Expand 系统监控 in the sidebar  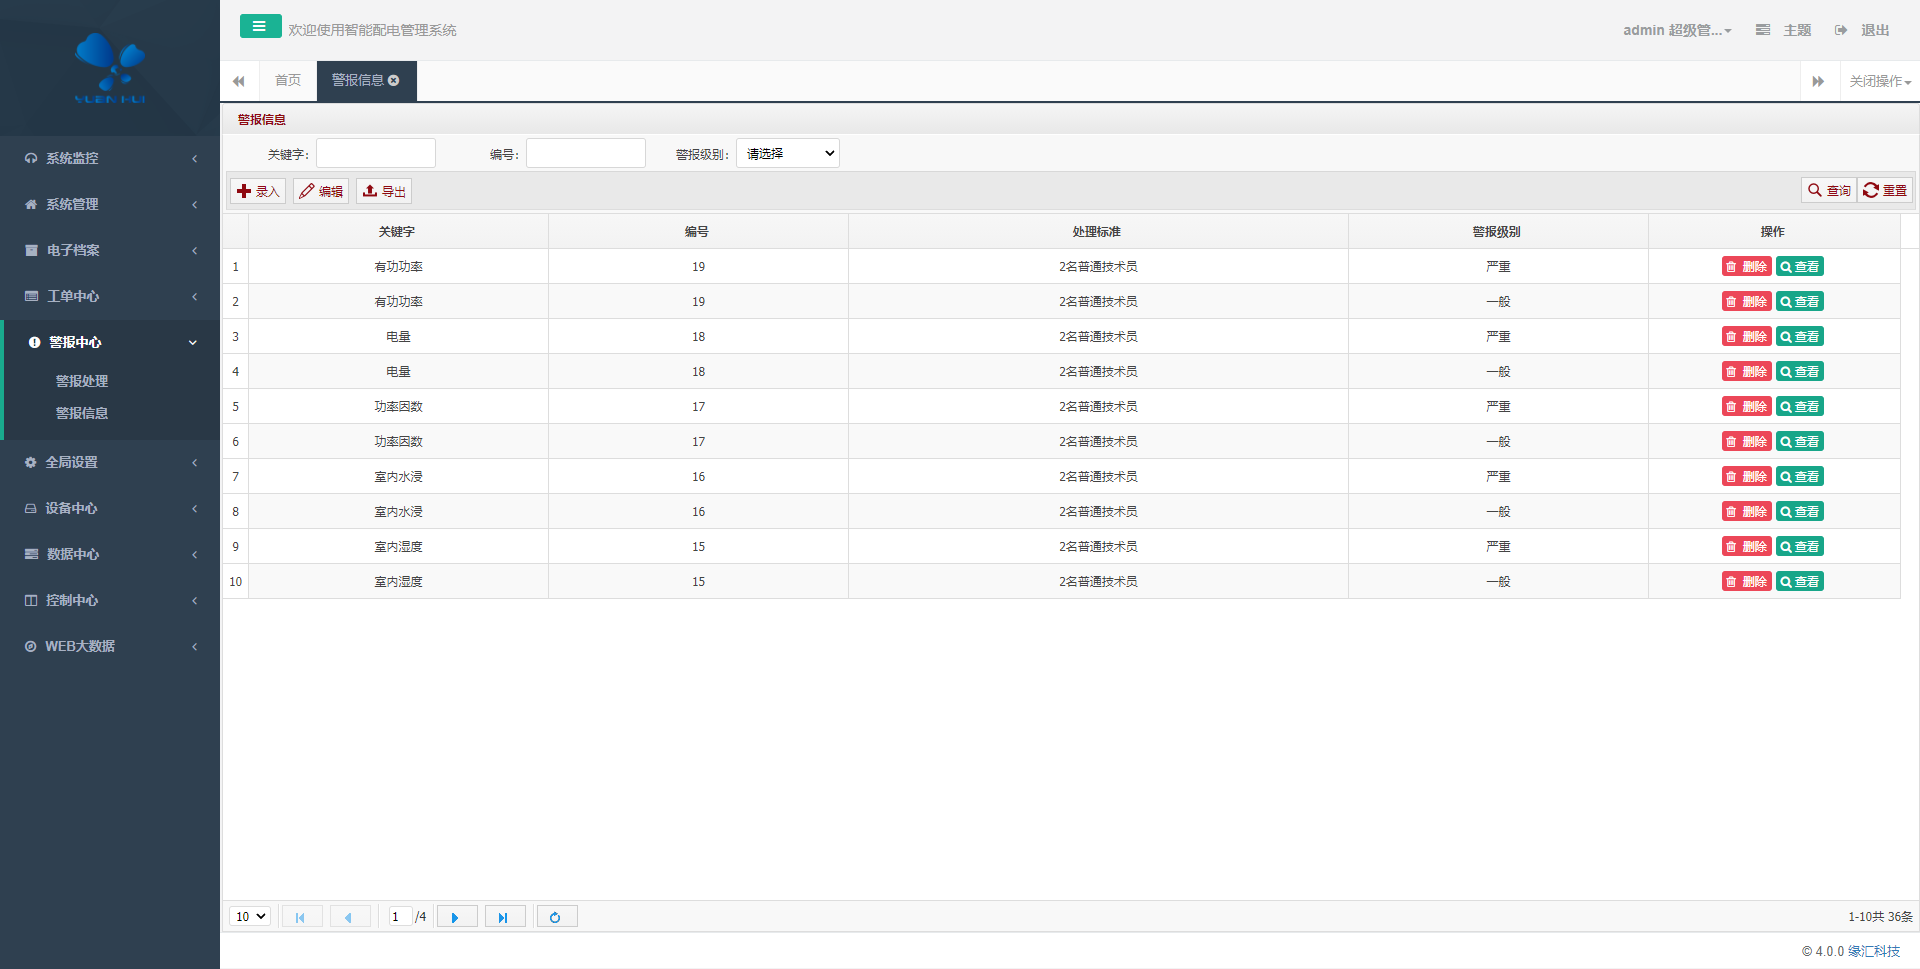click(110, 158)
